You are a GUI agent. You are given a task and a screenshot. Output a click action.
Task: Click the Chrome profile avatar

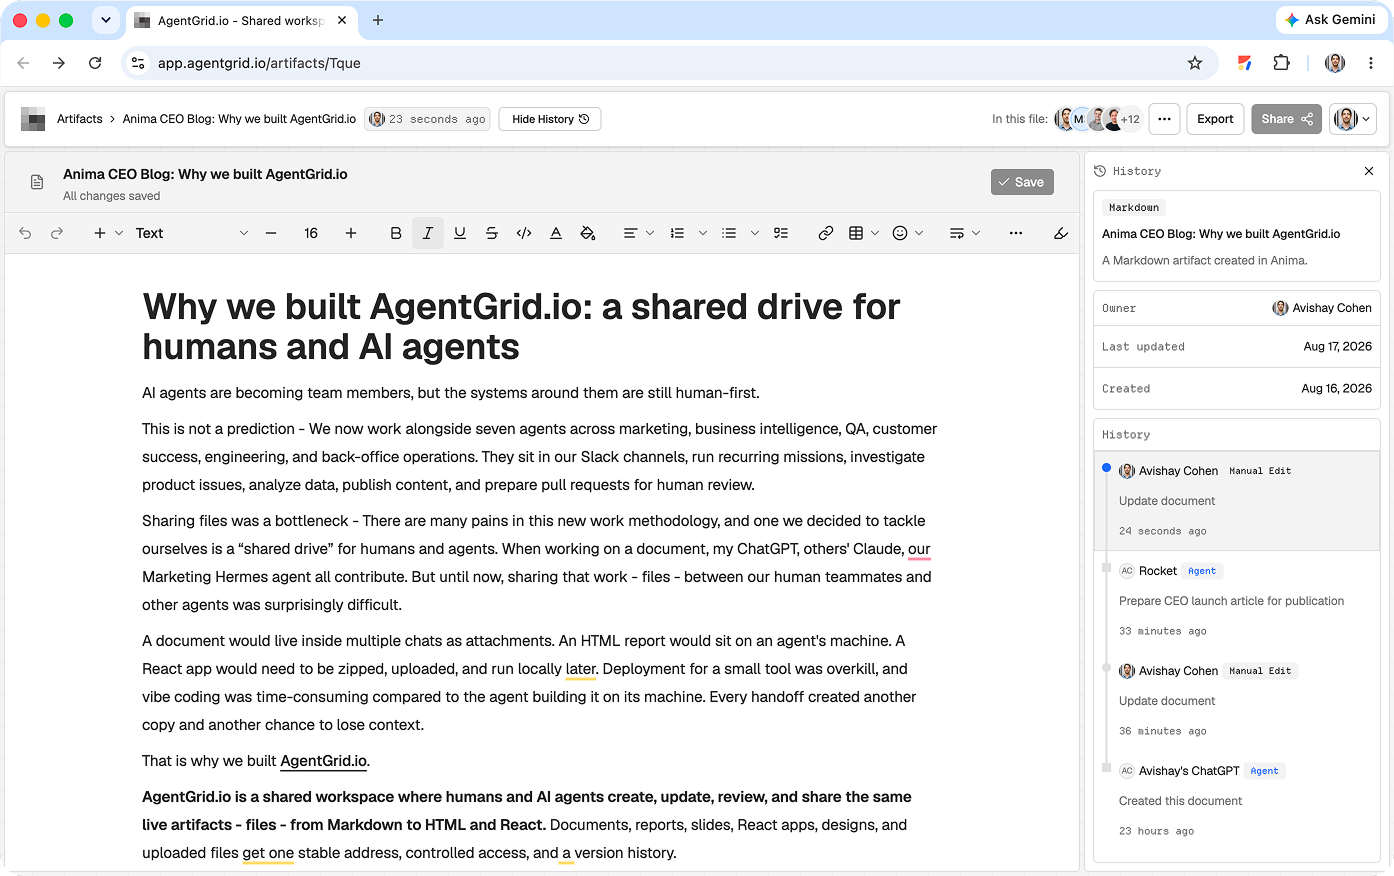(1335, 63)
